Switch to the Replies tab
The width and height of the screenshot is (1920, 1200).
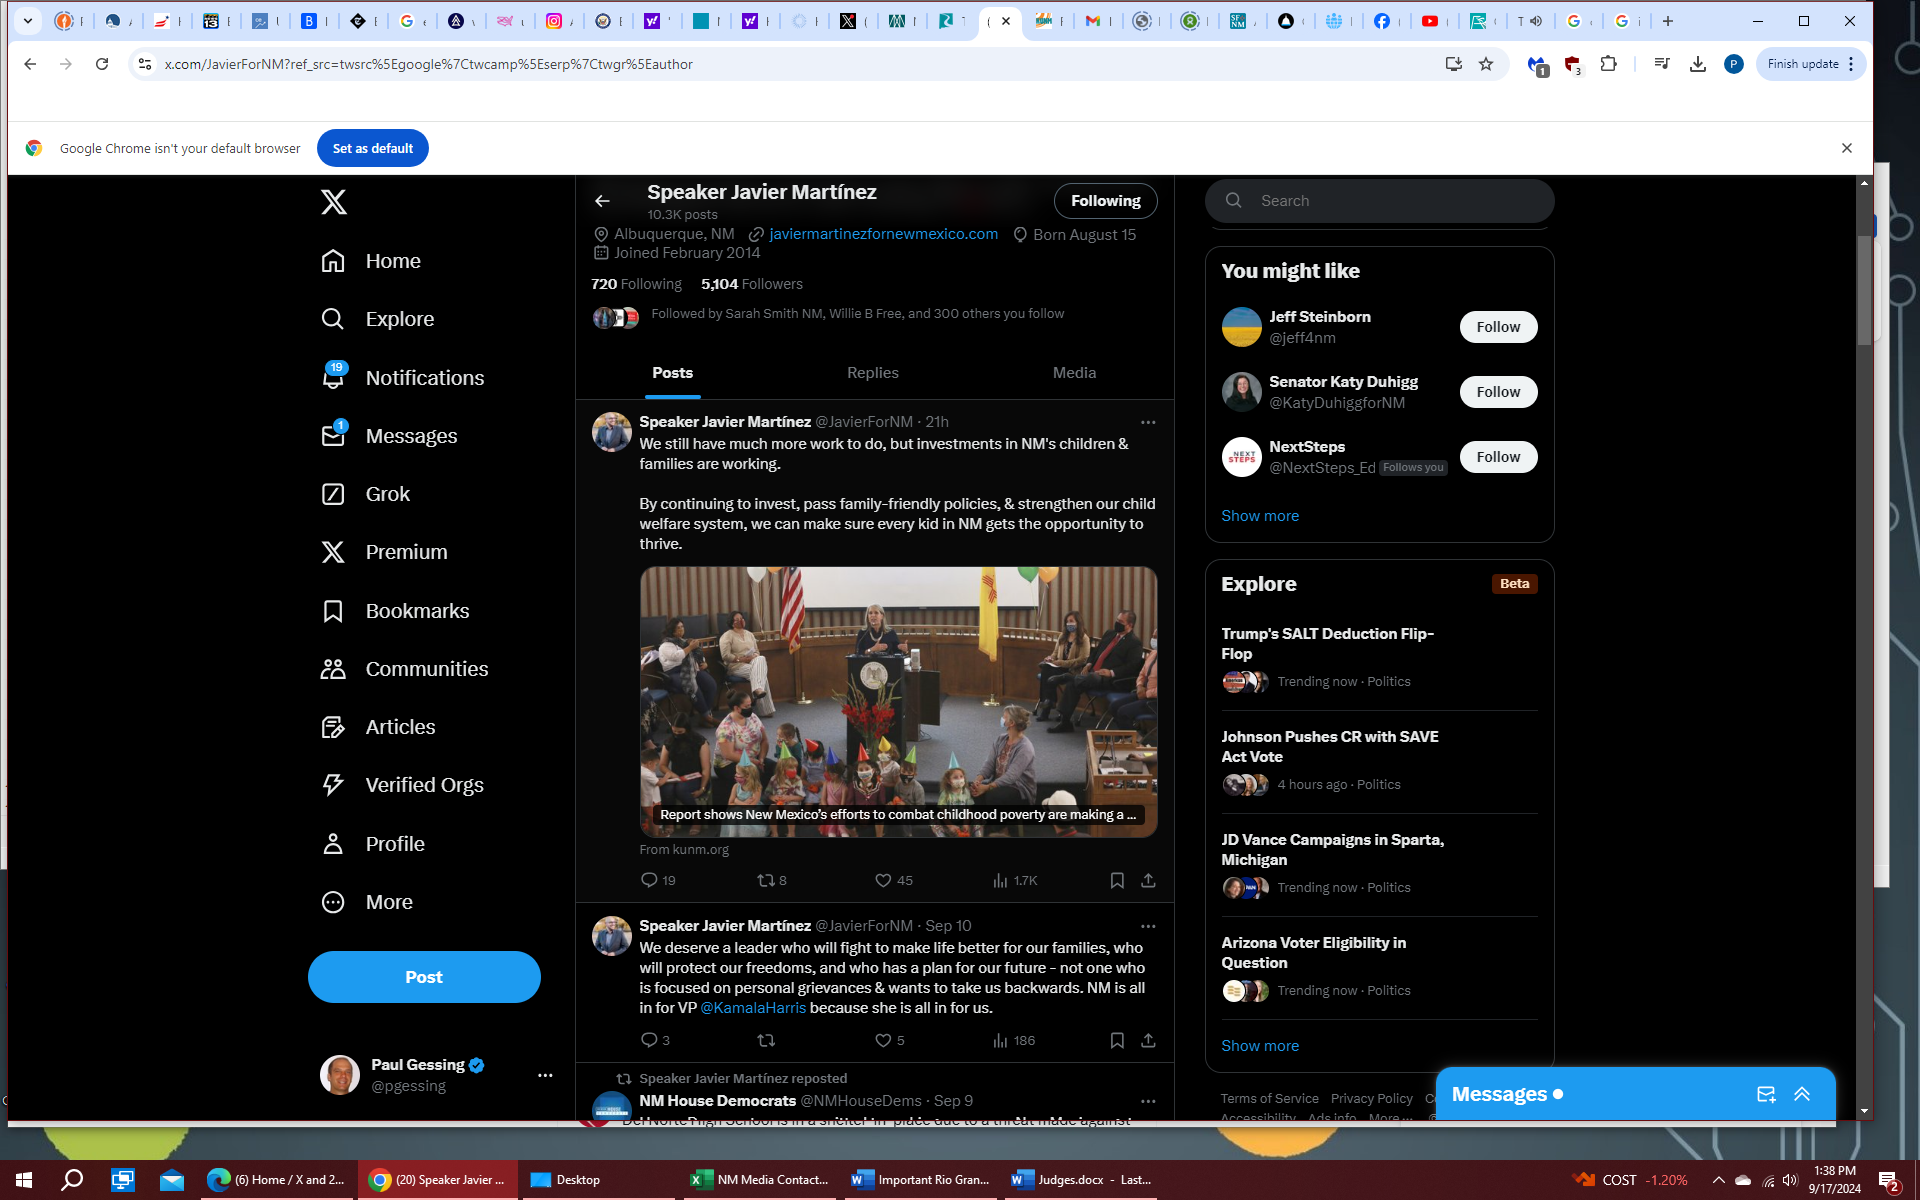872,373
